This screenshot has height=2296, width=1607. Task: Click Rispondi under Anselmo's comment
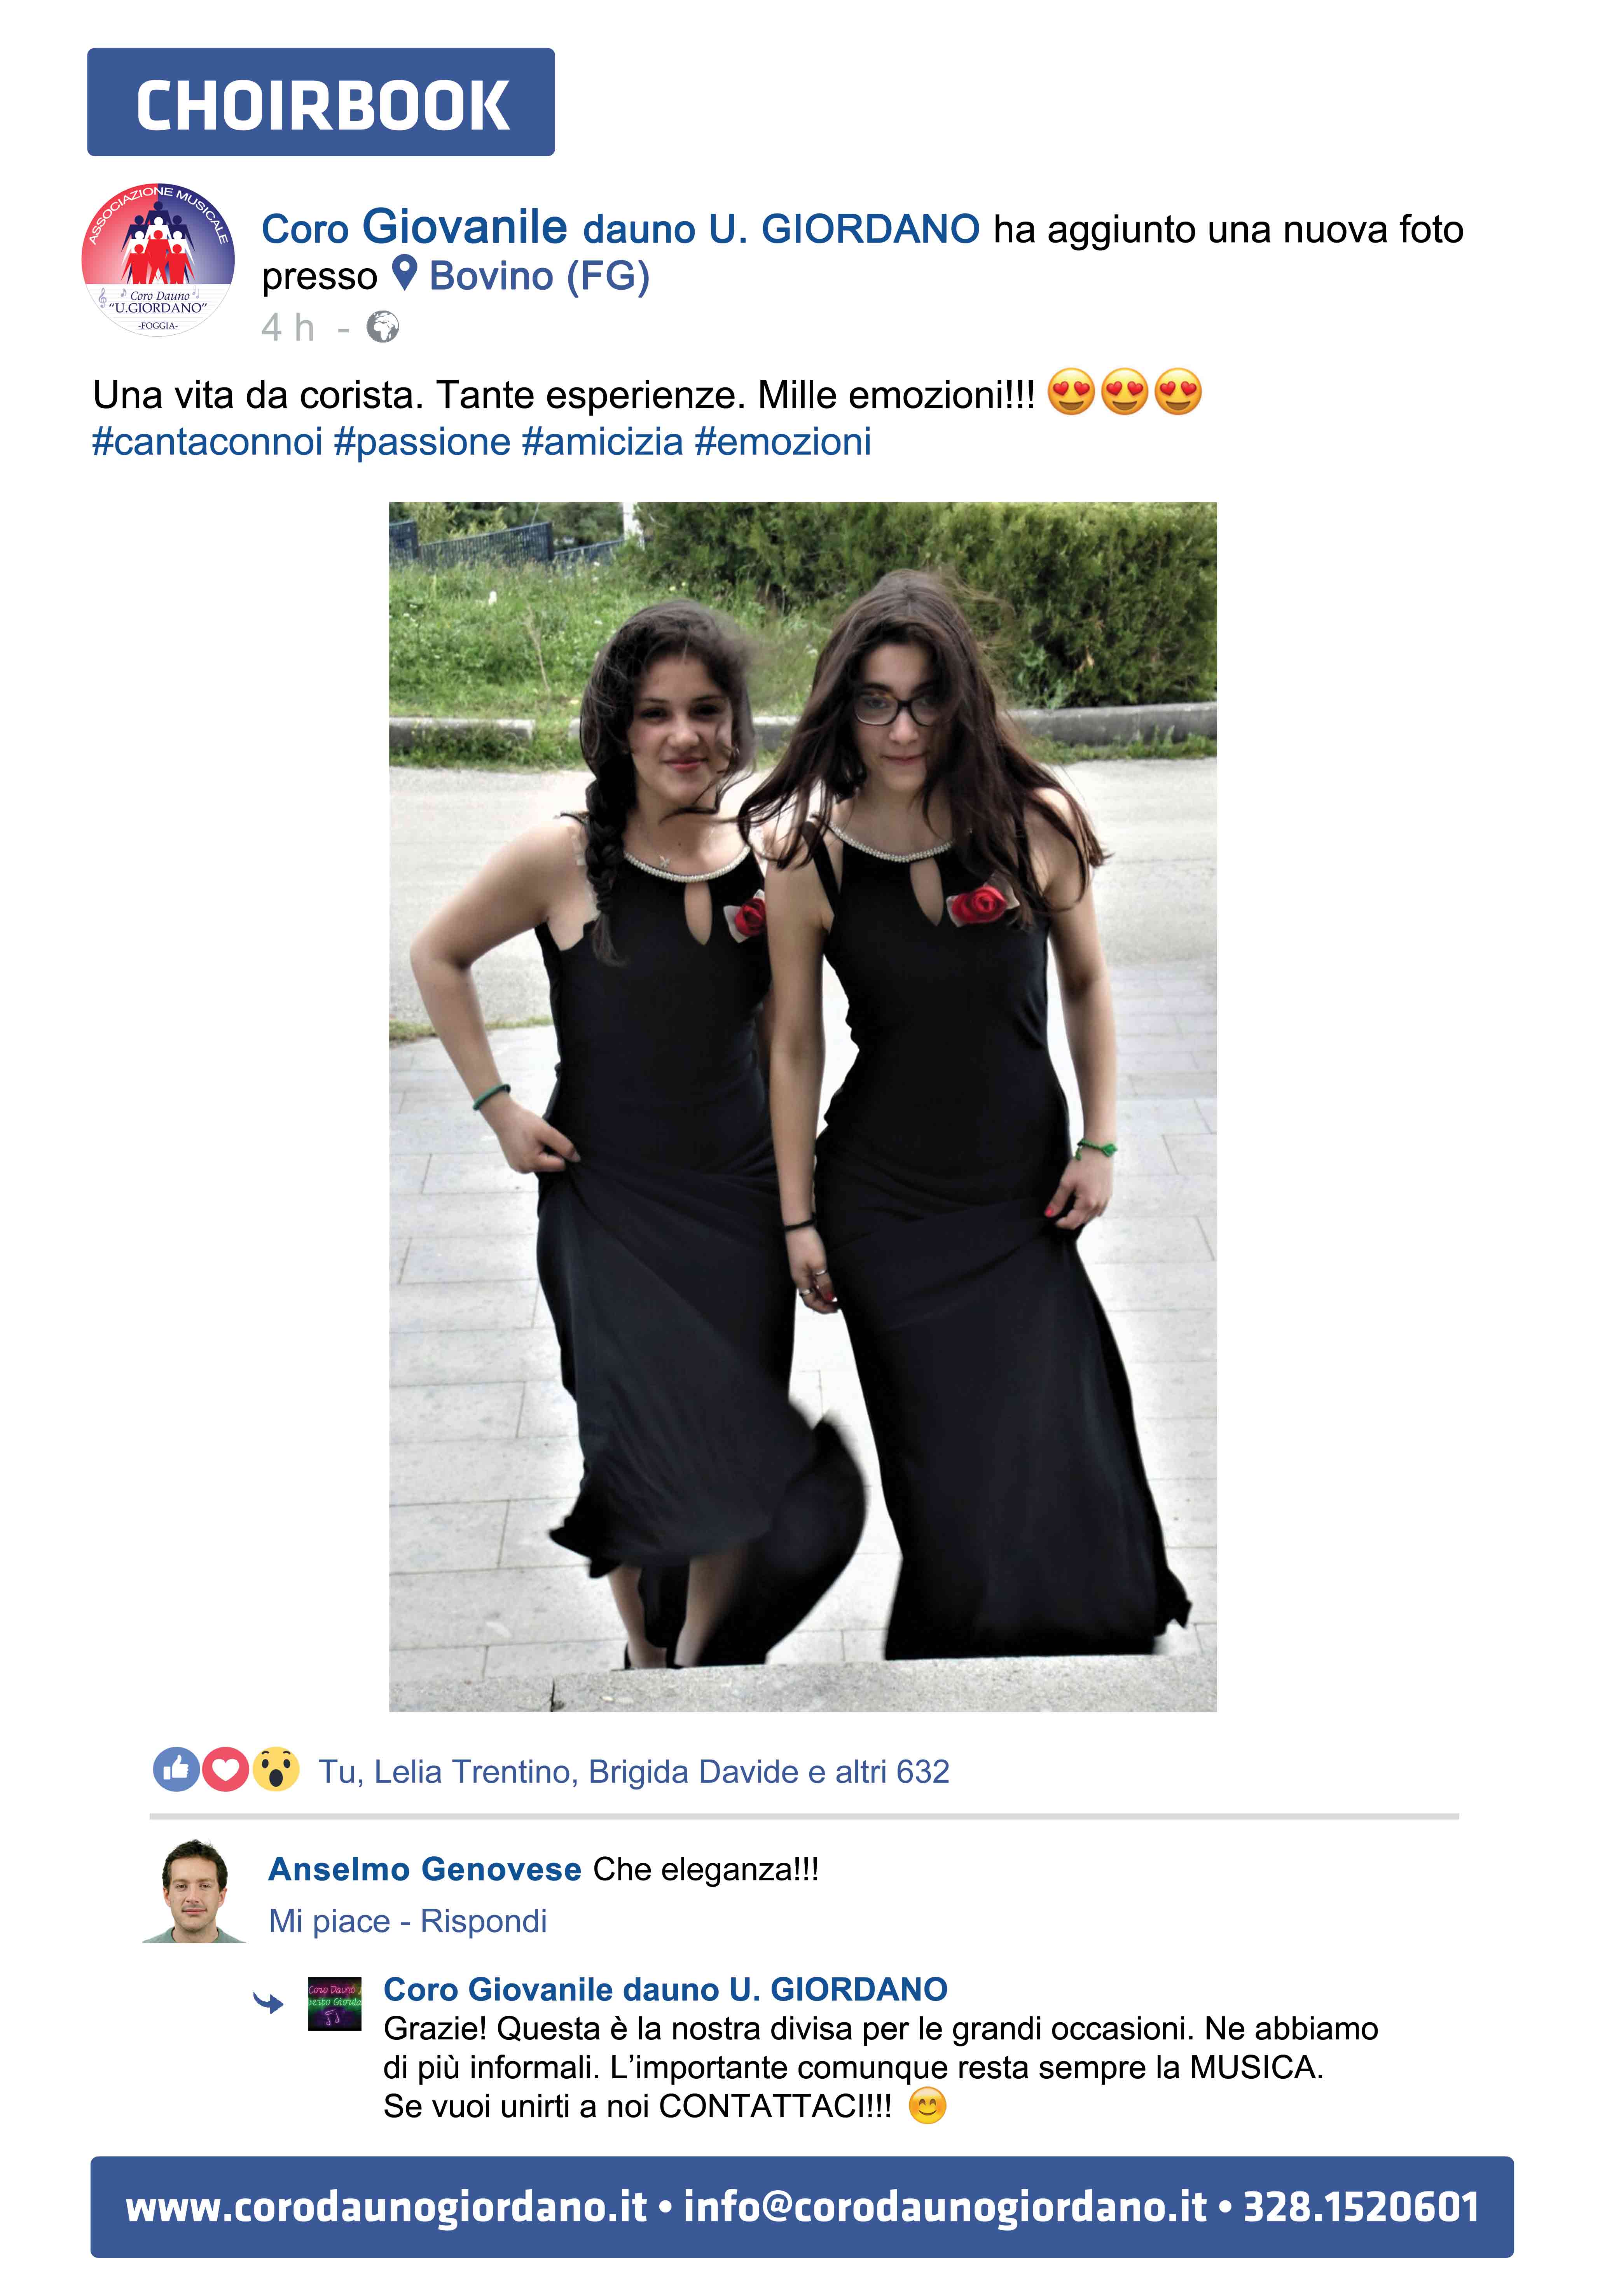483,1920
